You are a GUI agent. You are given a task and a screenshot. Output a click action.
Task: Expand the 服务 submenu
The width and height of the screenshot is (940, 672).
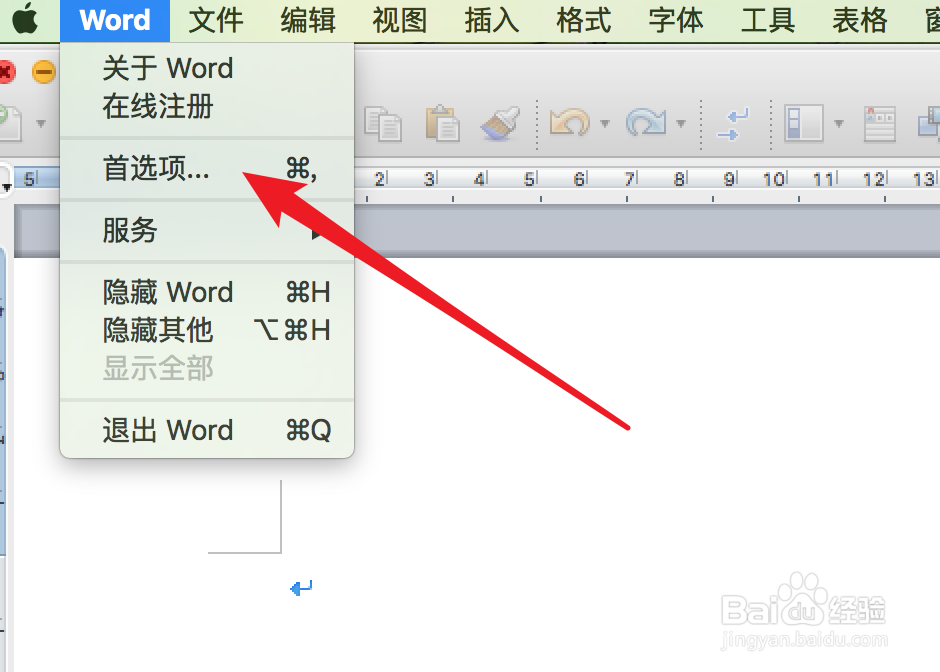[207, 231]
